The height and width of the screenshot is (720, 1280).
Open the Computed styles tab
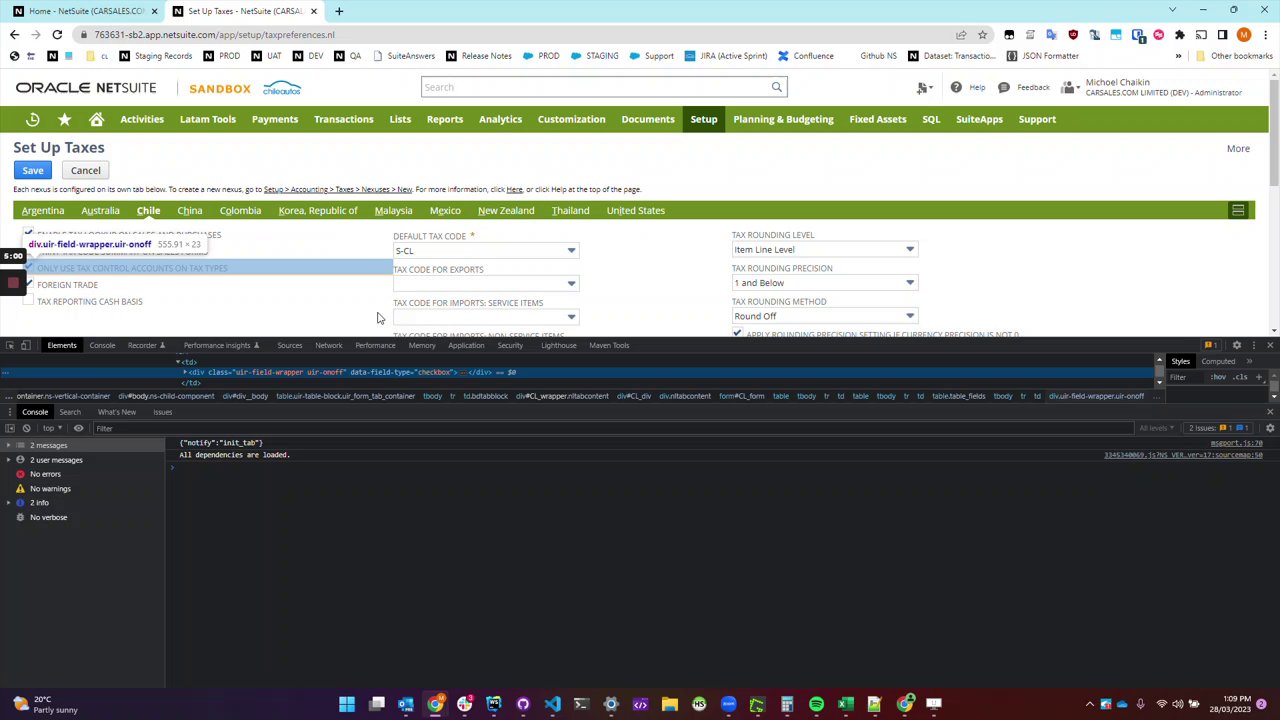tap(1218, 361)
